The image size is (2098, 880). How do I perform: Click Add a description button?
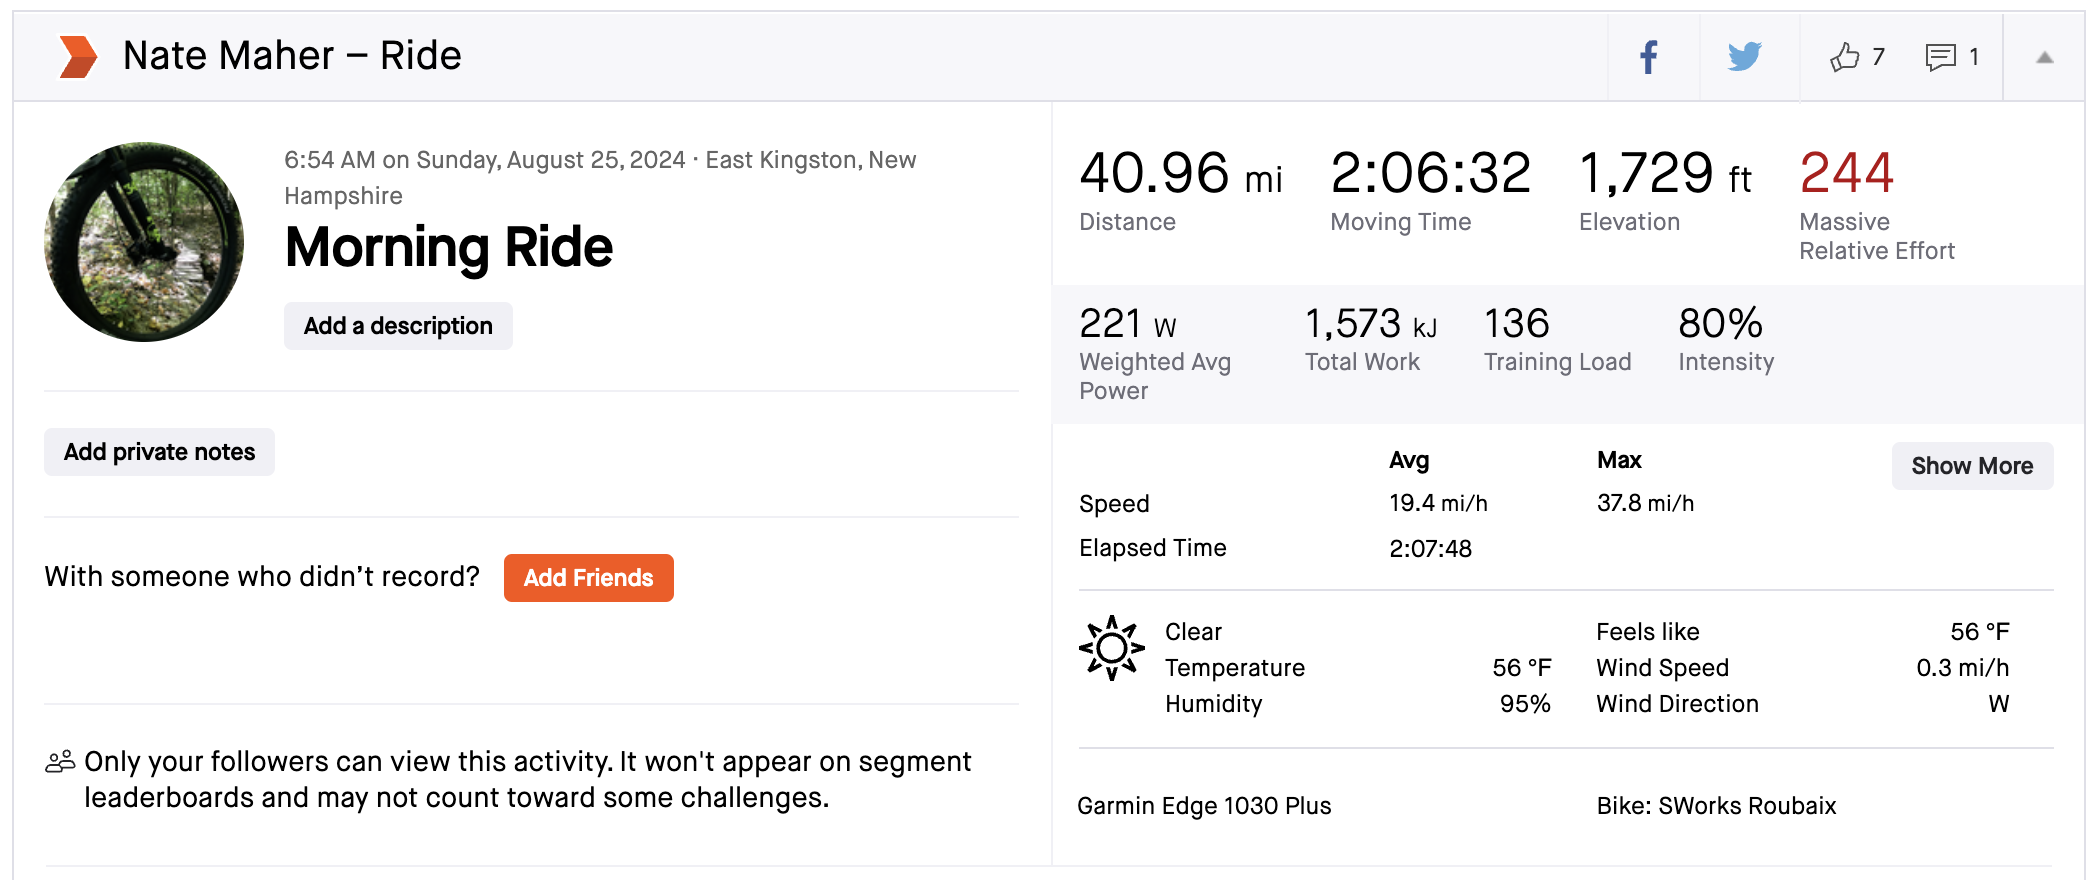click(x=398, y=326)
